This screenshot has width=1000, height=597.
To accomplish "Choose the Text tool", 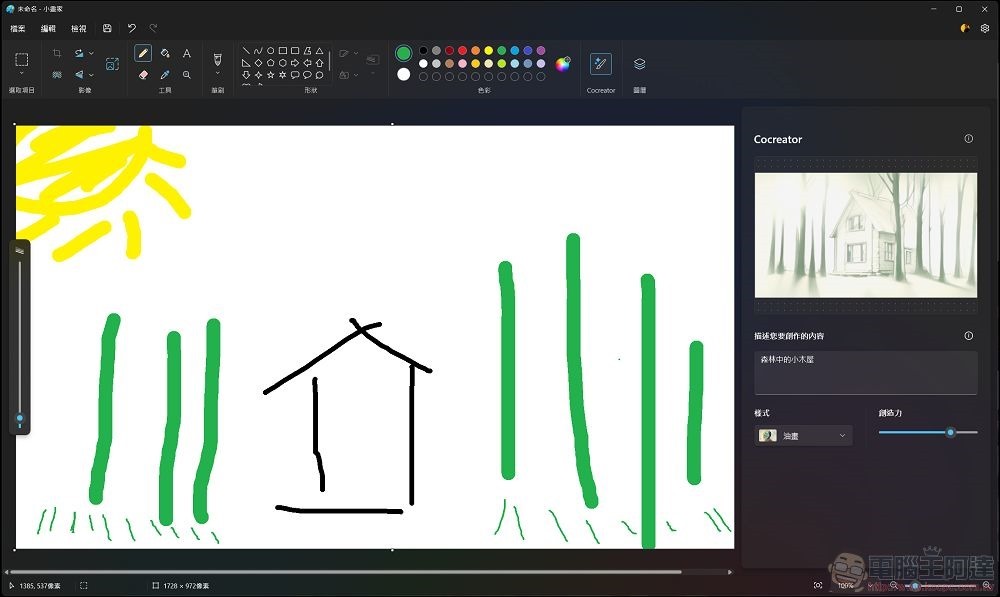I will (187, 53).
